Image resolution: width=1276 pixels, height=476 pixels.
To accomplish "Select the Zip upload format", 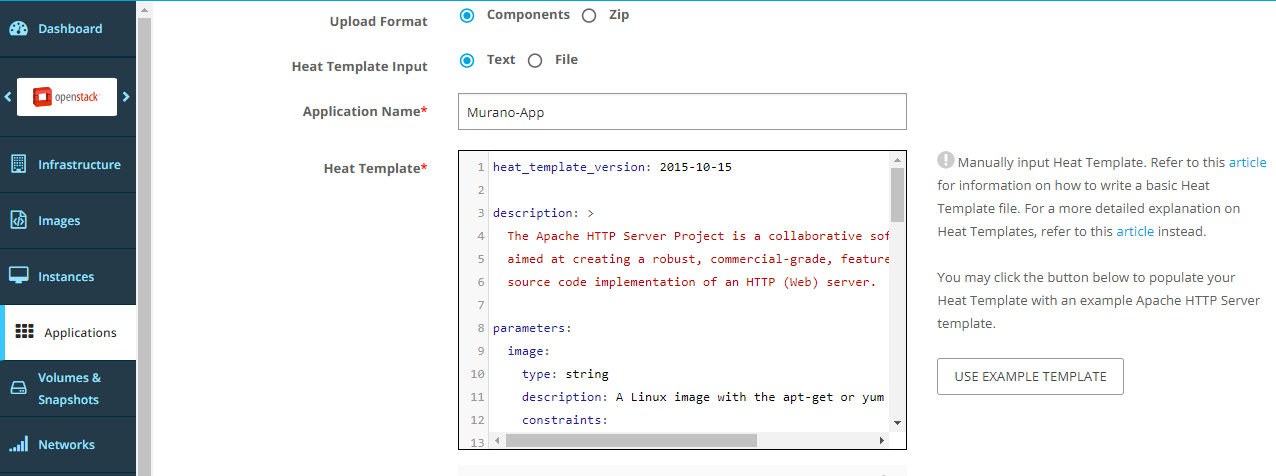I will point(589,16).
